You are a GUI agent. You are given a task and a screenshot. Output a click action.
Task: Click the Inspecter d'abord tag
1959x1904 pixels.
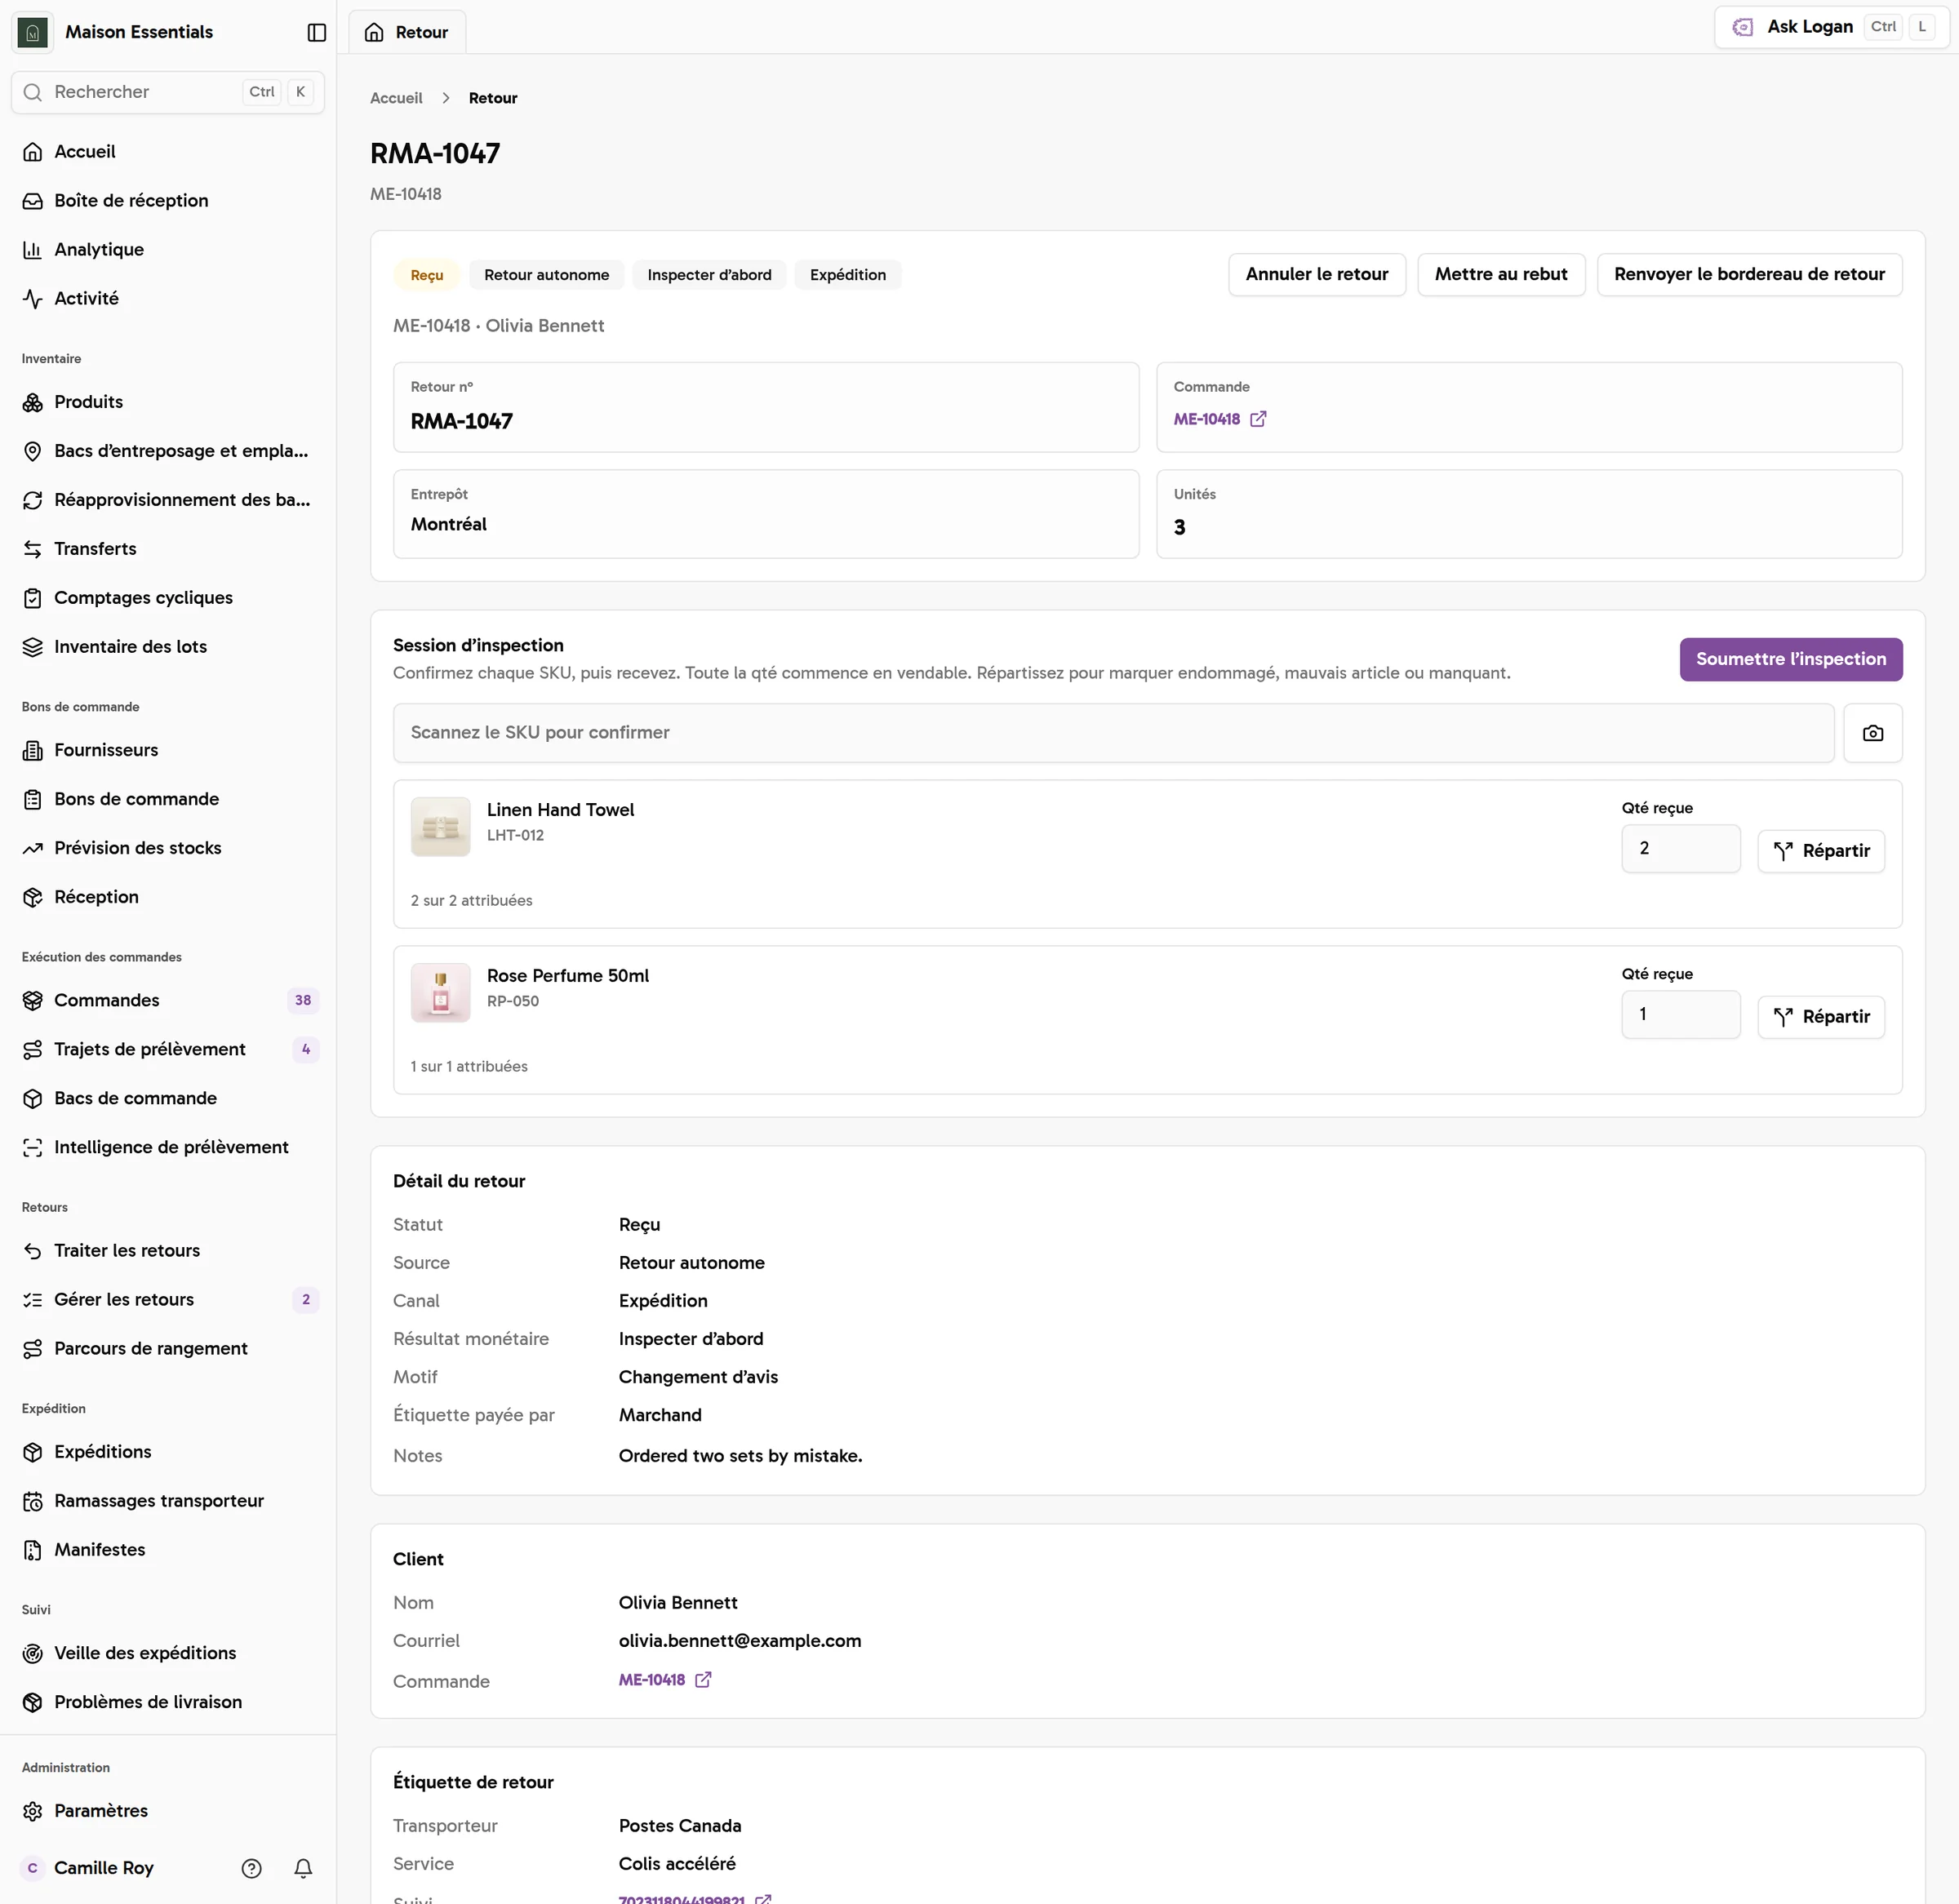pyautogui.click(x=709, y=275)
